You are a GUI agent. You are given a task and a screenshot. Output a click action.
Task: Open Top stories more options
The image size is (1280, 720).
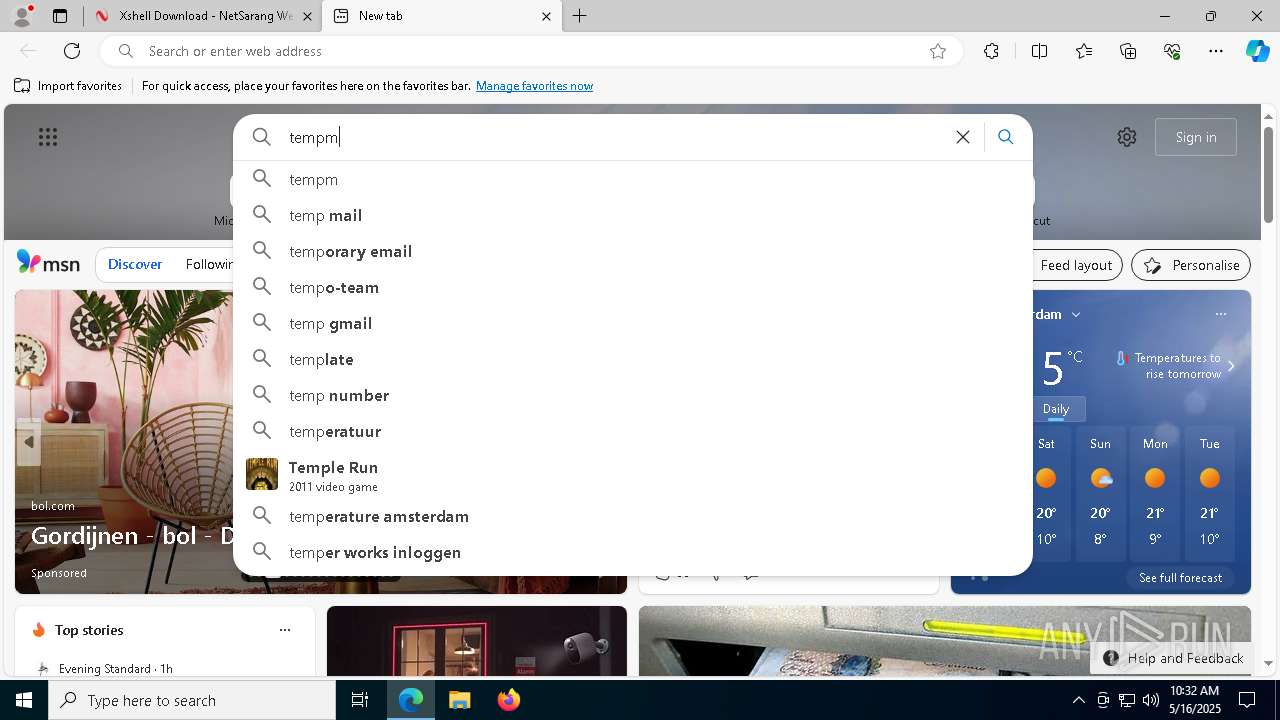coord(285,630)
